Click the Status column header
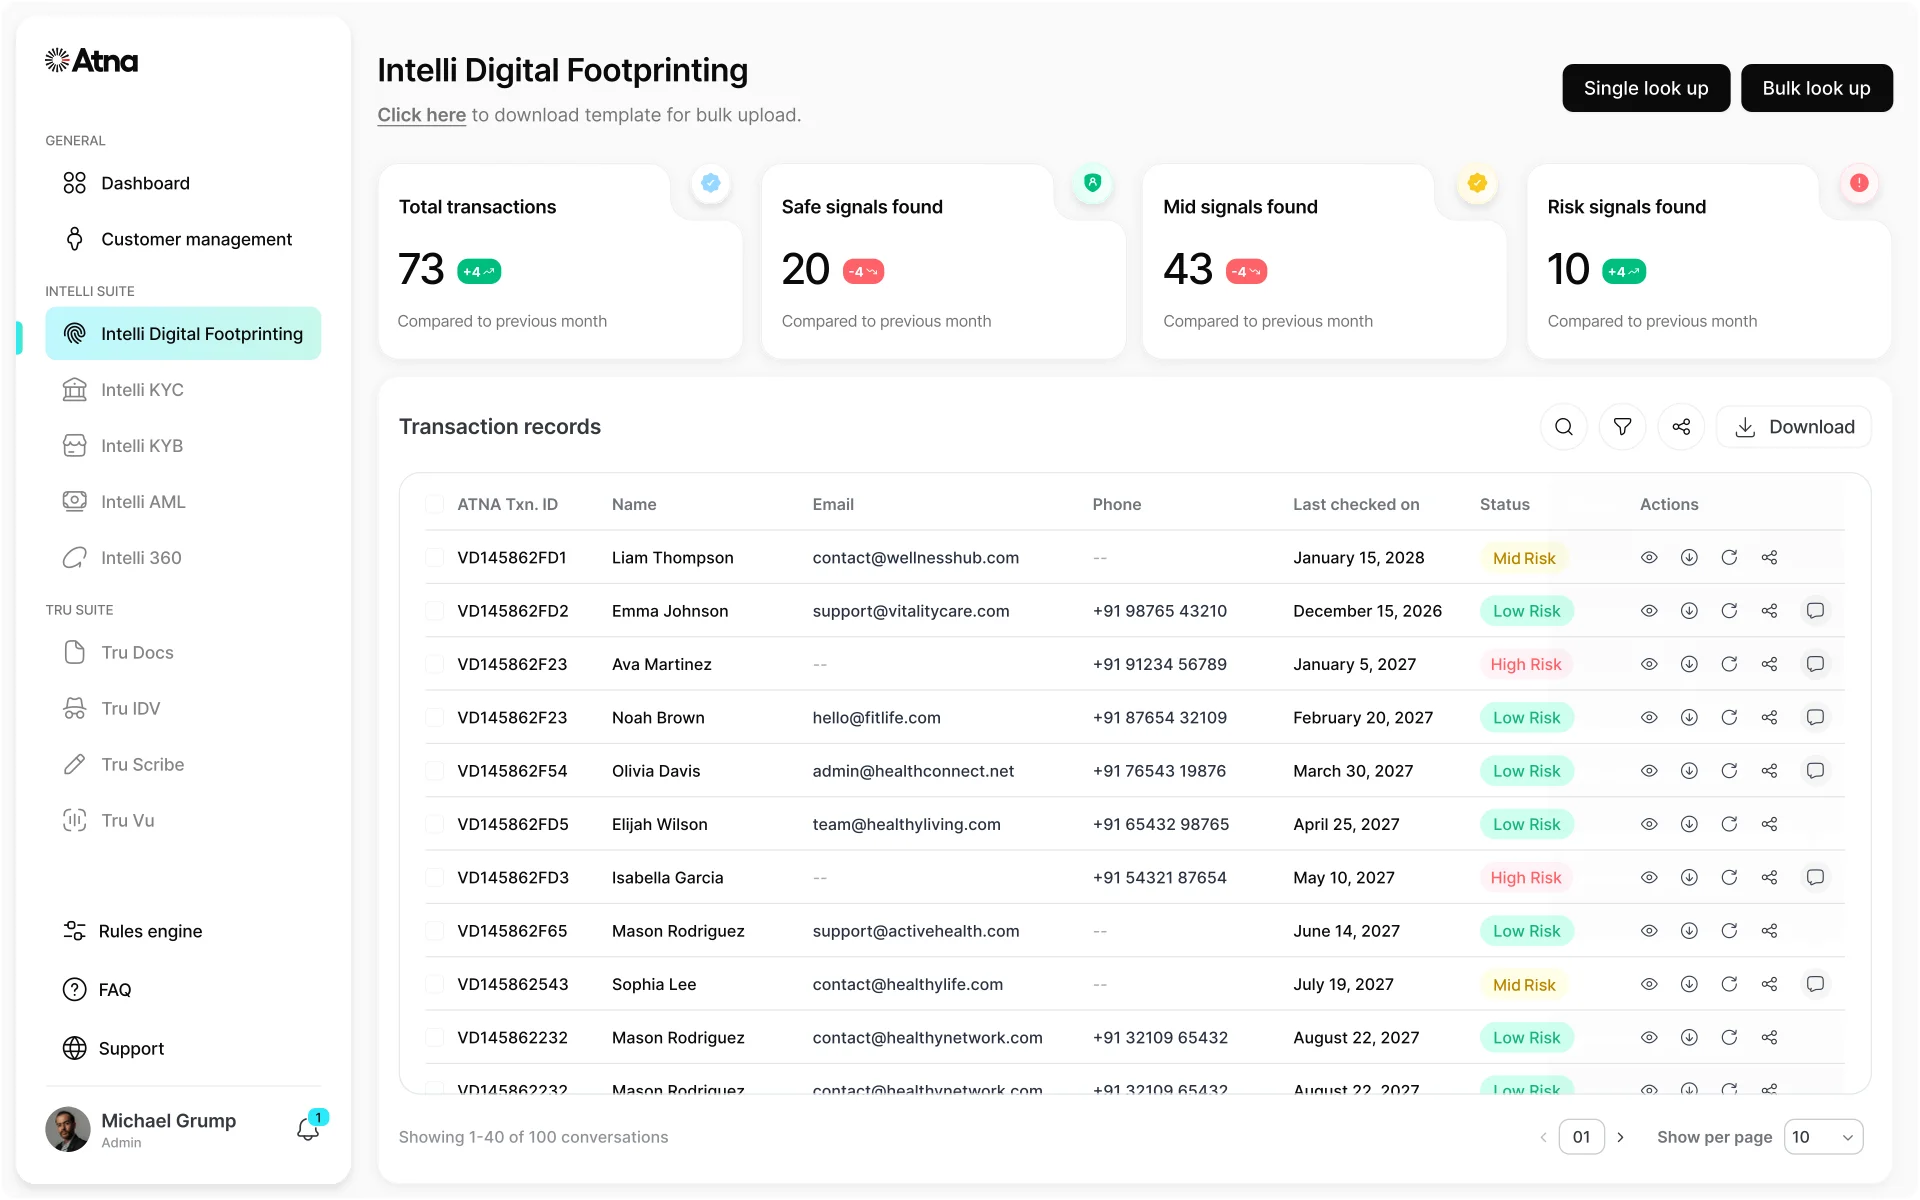 point(1504,504)
